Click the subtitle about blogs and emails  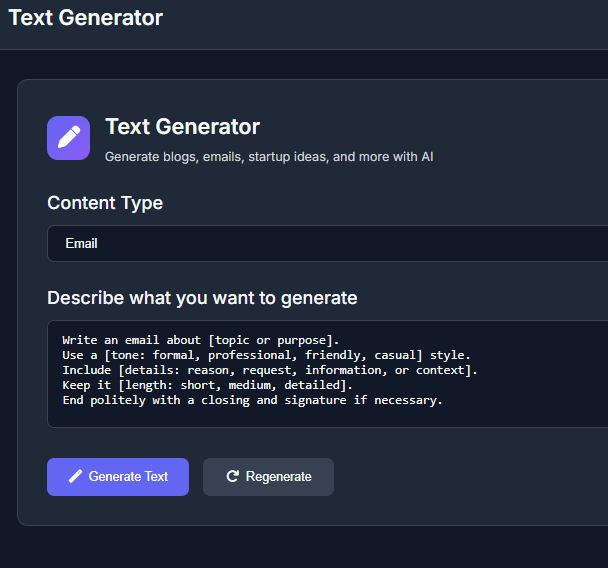click(x=268, y=157)
